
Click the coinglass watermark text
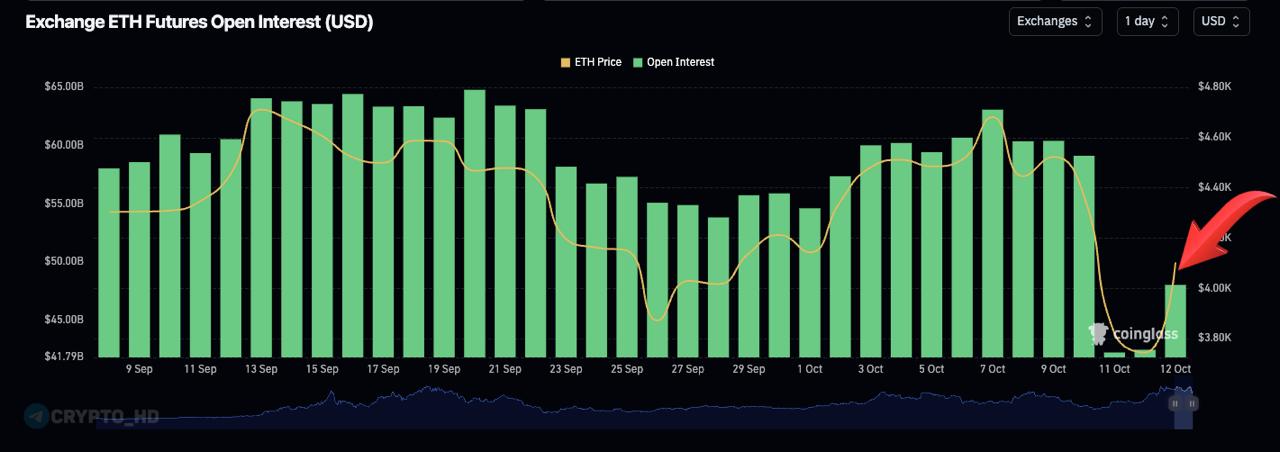[1143, 335]
